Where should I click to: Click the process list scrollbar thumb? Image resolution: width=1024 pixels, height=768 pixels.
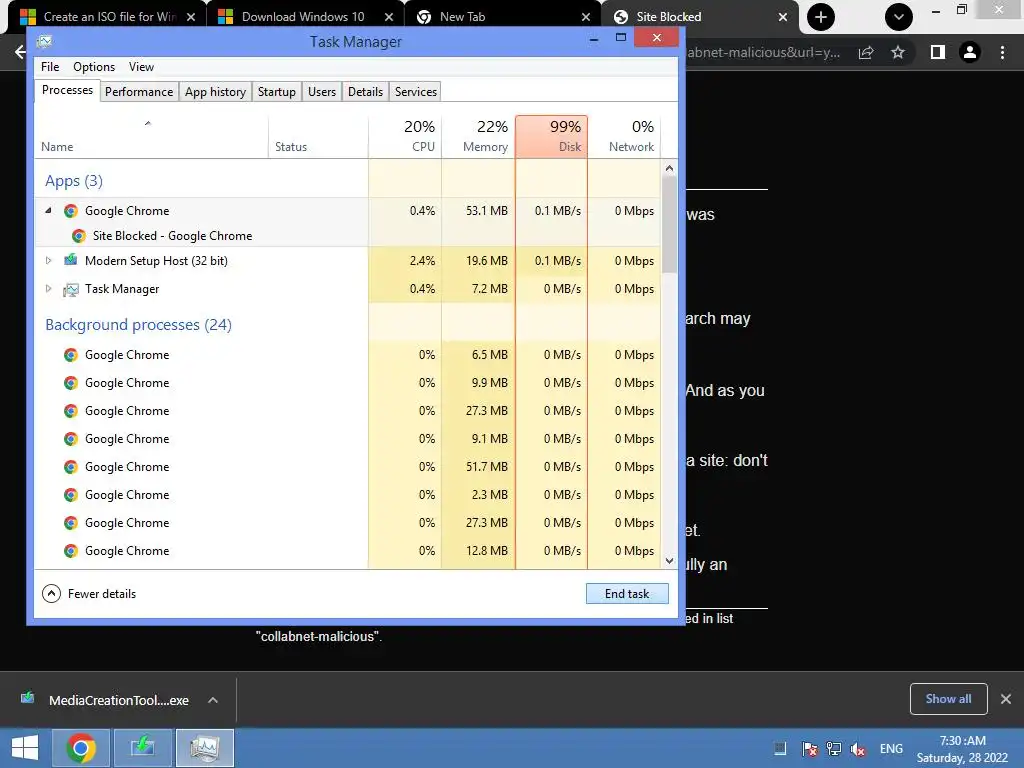click(669, 225)
